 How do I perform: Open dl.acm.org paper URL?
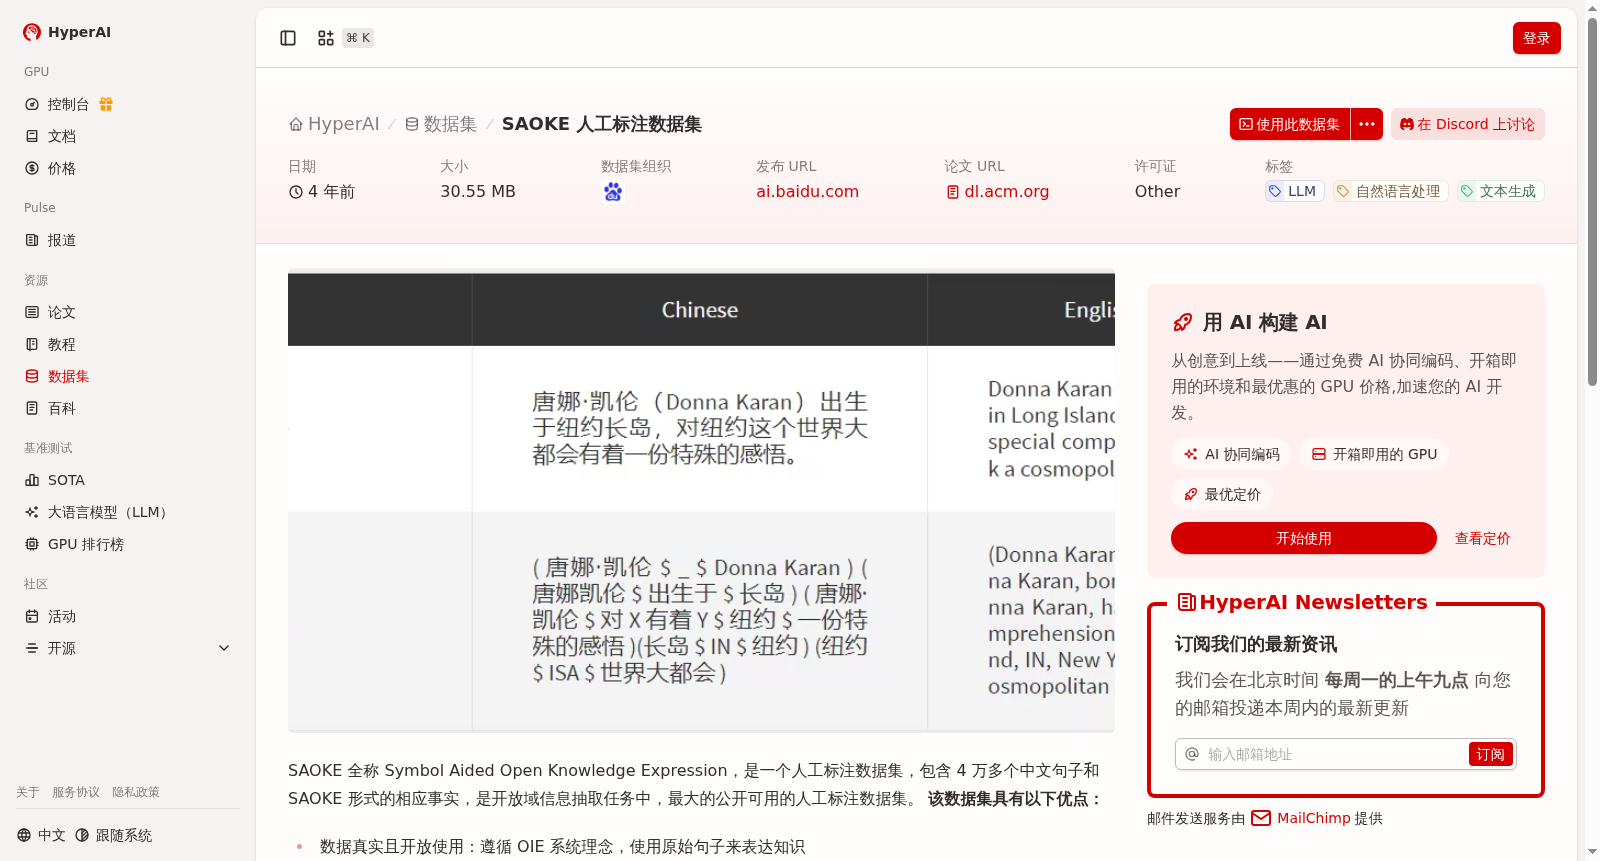(998, 192)
